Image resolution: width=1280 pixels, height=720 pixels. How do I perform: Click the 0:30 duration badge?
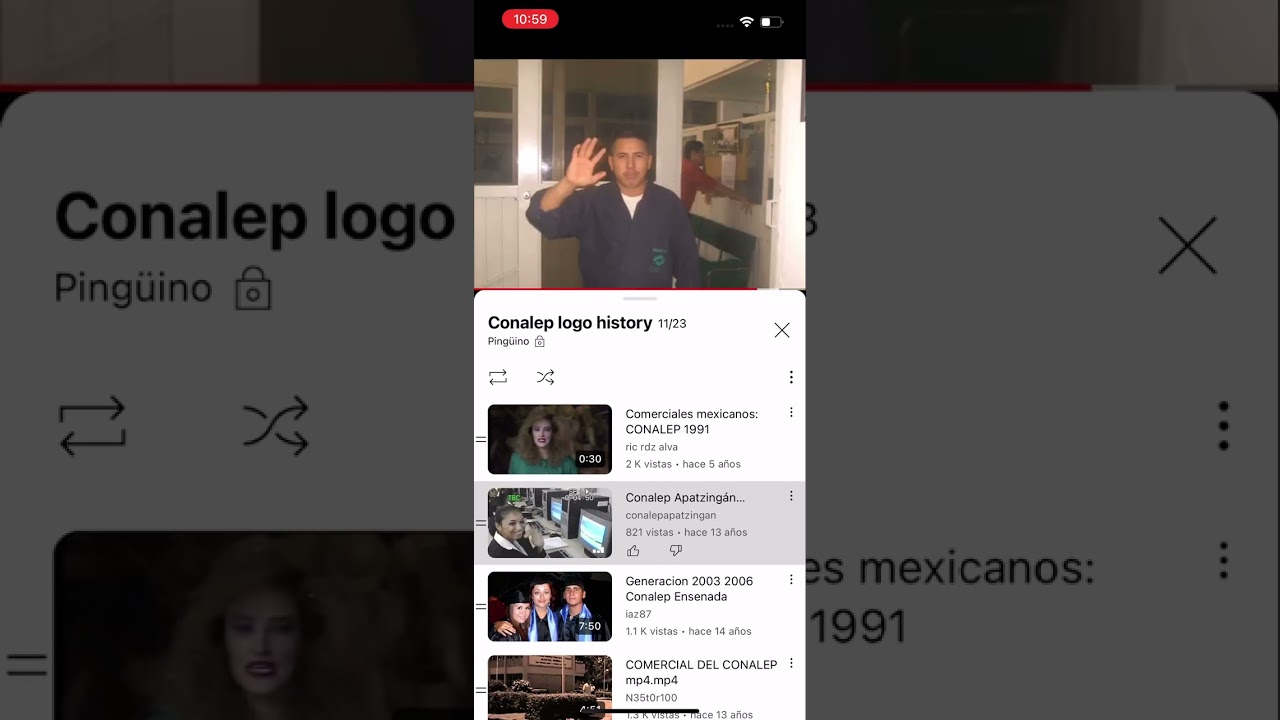[590, 459]
